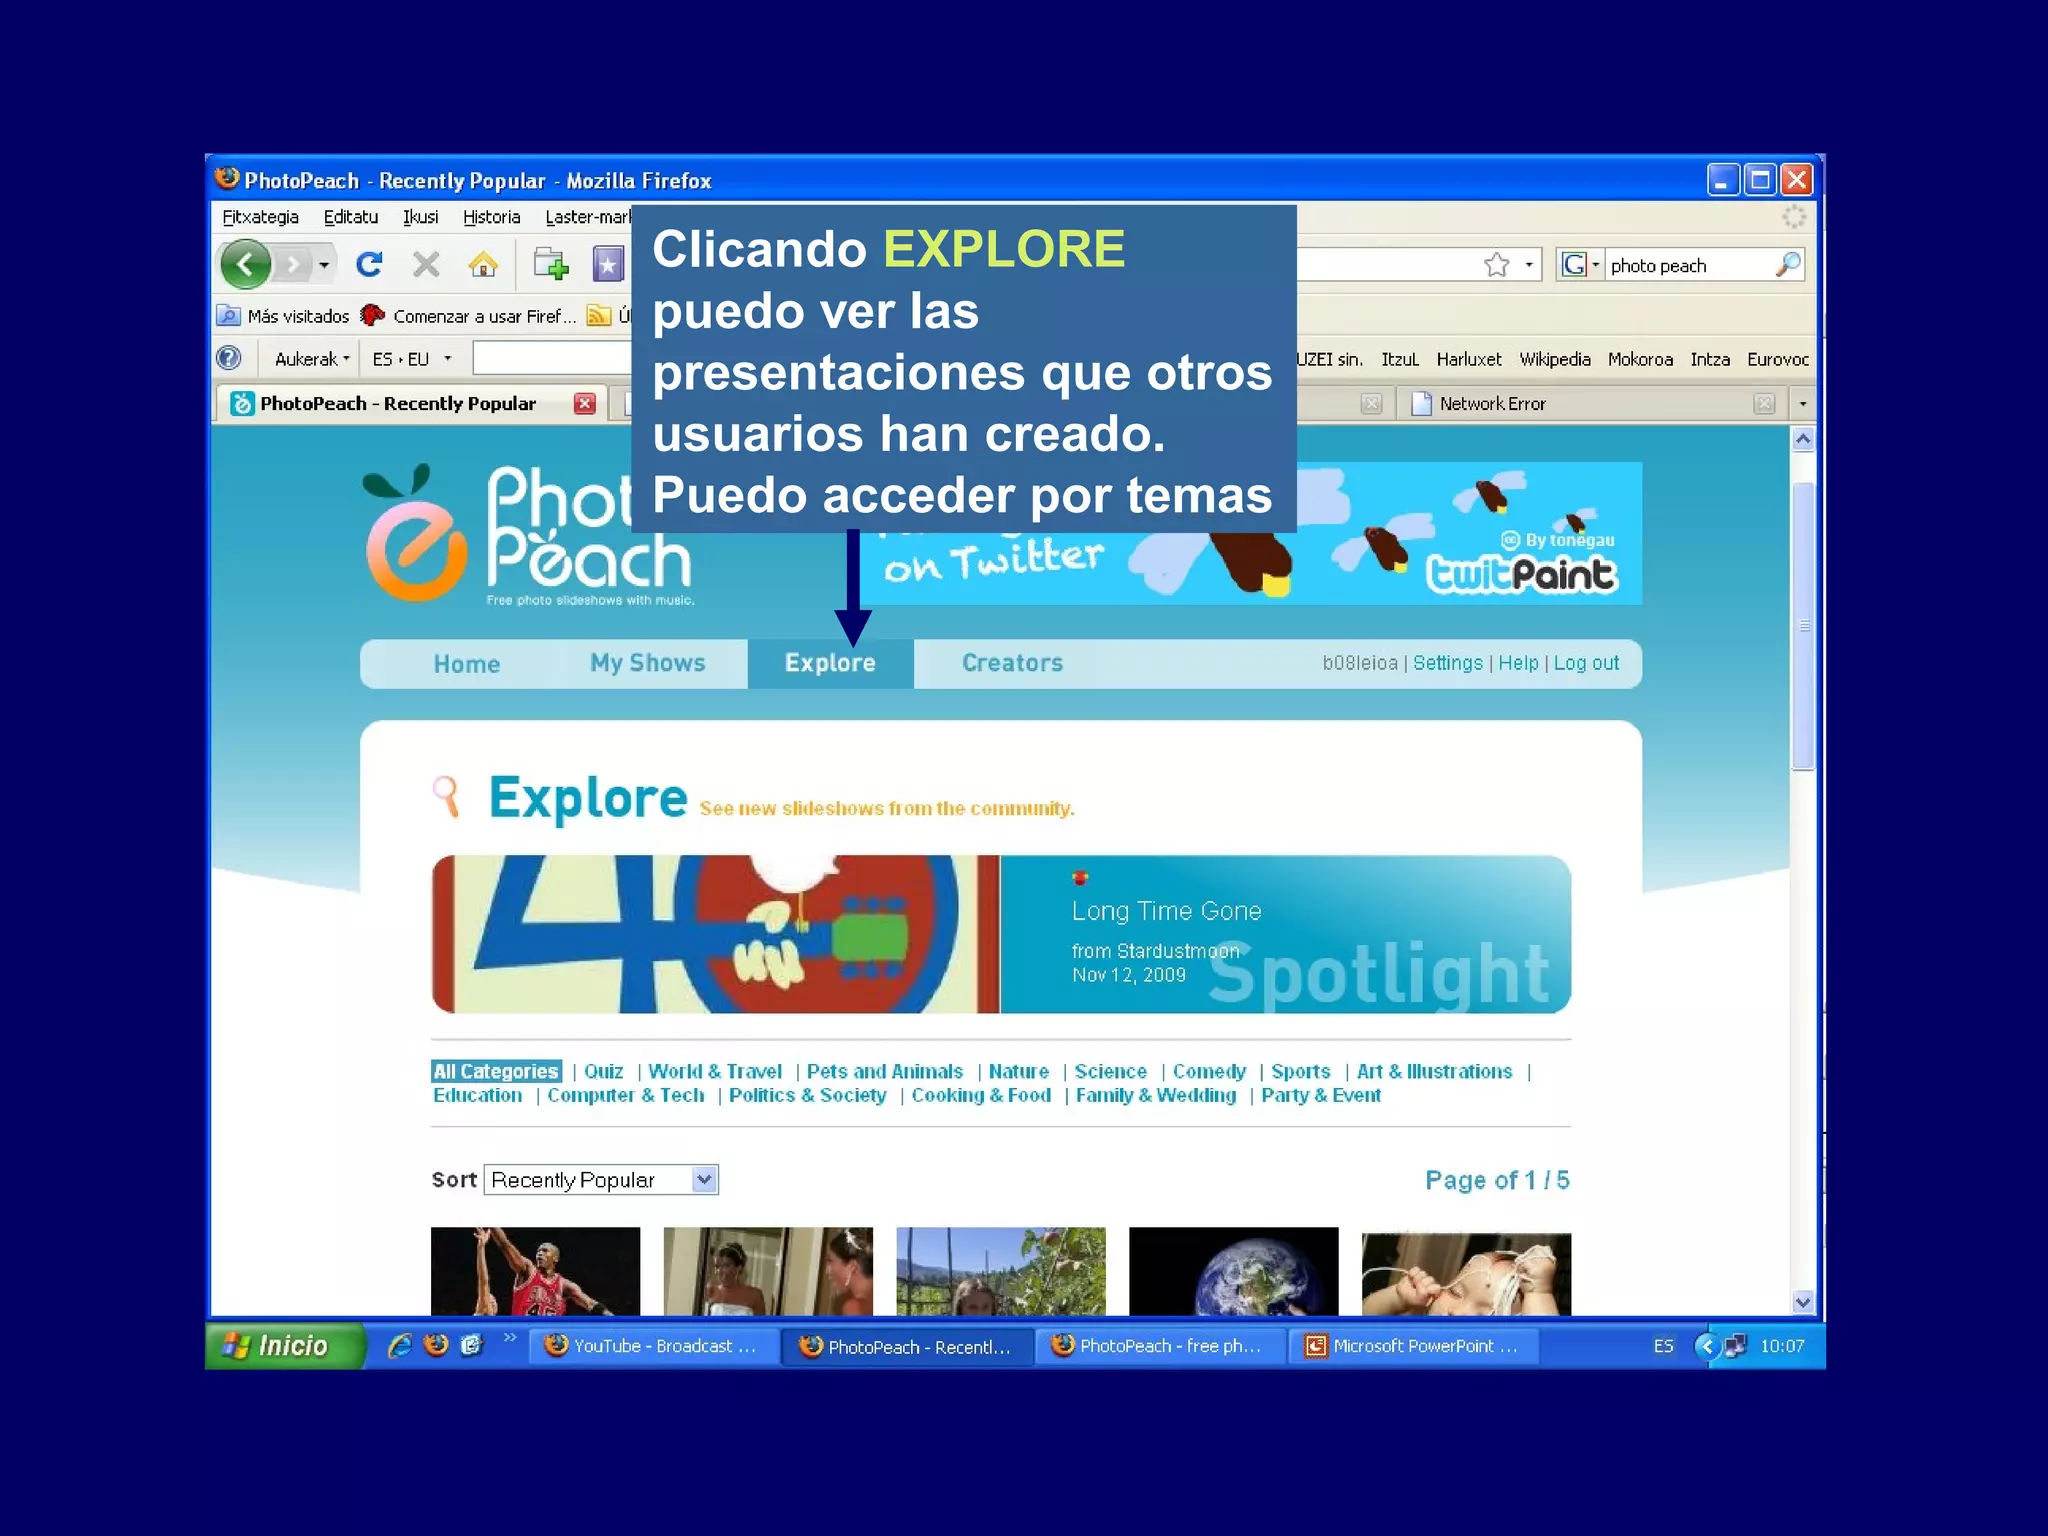This screenshot has width=2048, height=1536.
Task: Go to the Firefox home icon
Action: 483,265
